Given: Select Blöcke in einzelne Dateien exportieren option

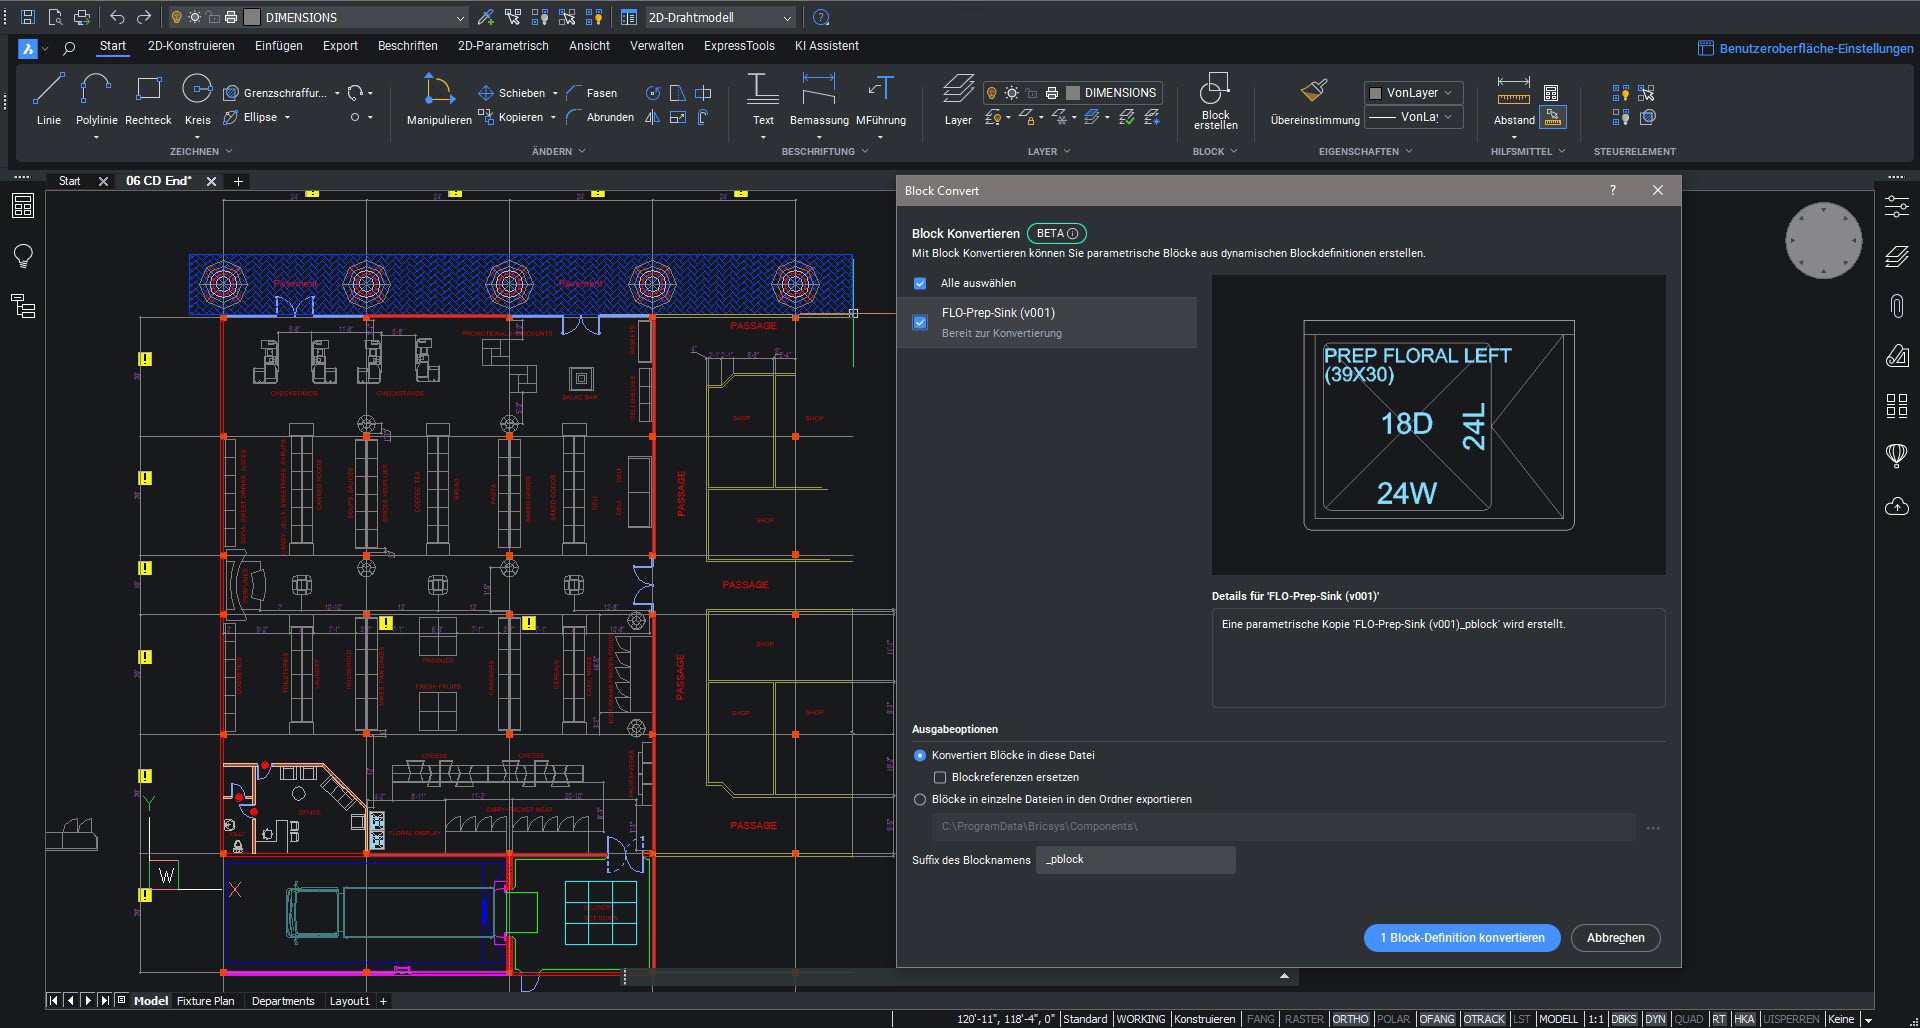Looking at the screenshot, I should pyautogui.click(x=920, y=799).
